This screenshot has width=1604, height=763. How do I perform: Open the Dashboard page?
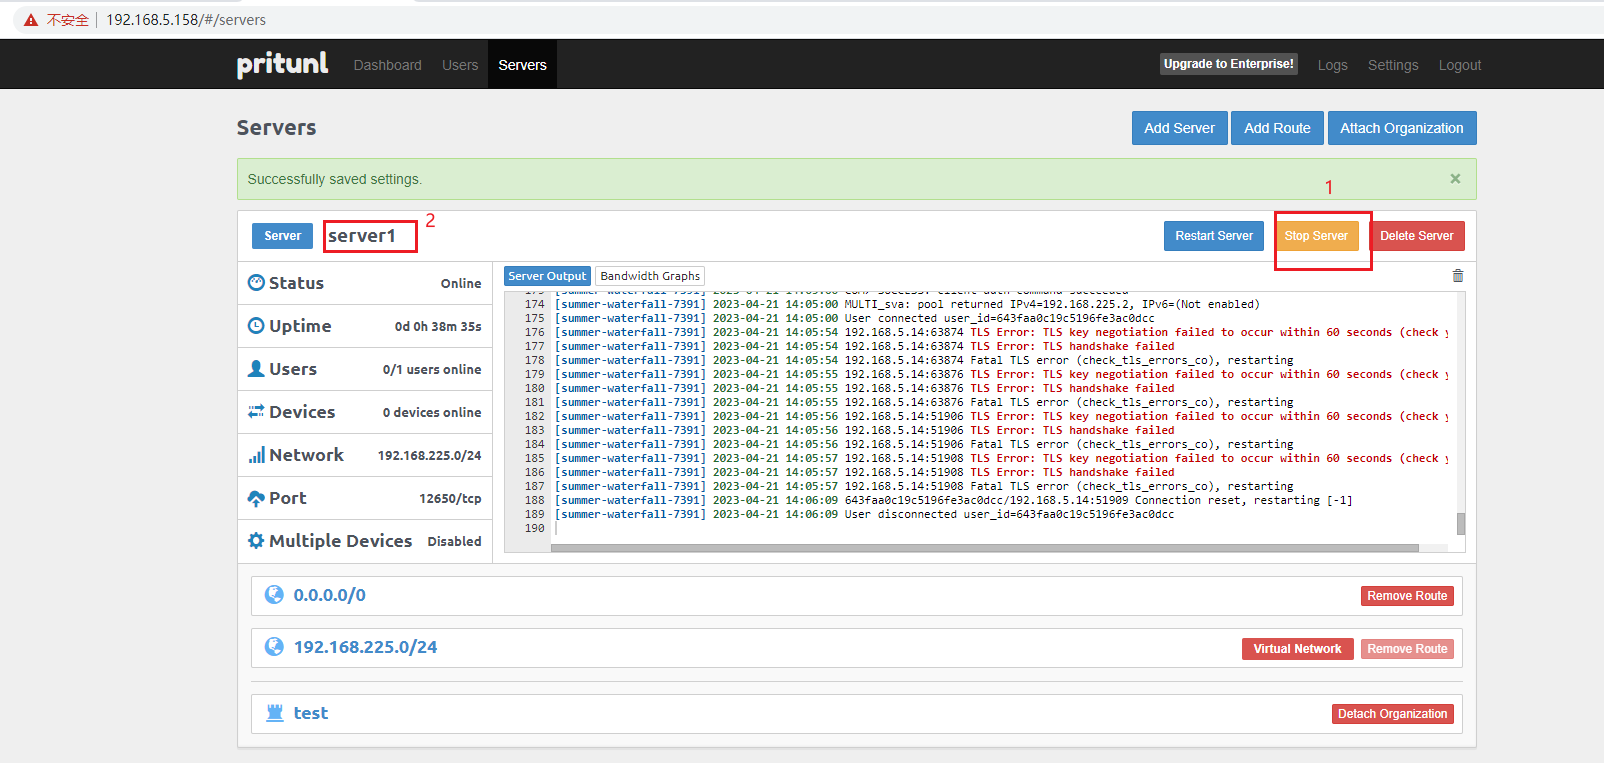pos(387,65)
